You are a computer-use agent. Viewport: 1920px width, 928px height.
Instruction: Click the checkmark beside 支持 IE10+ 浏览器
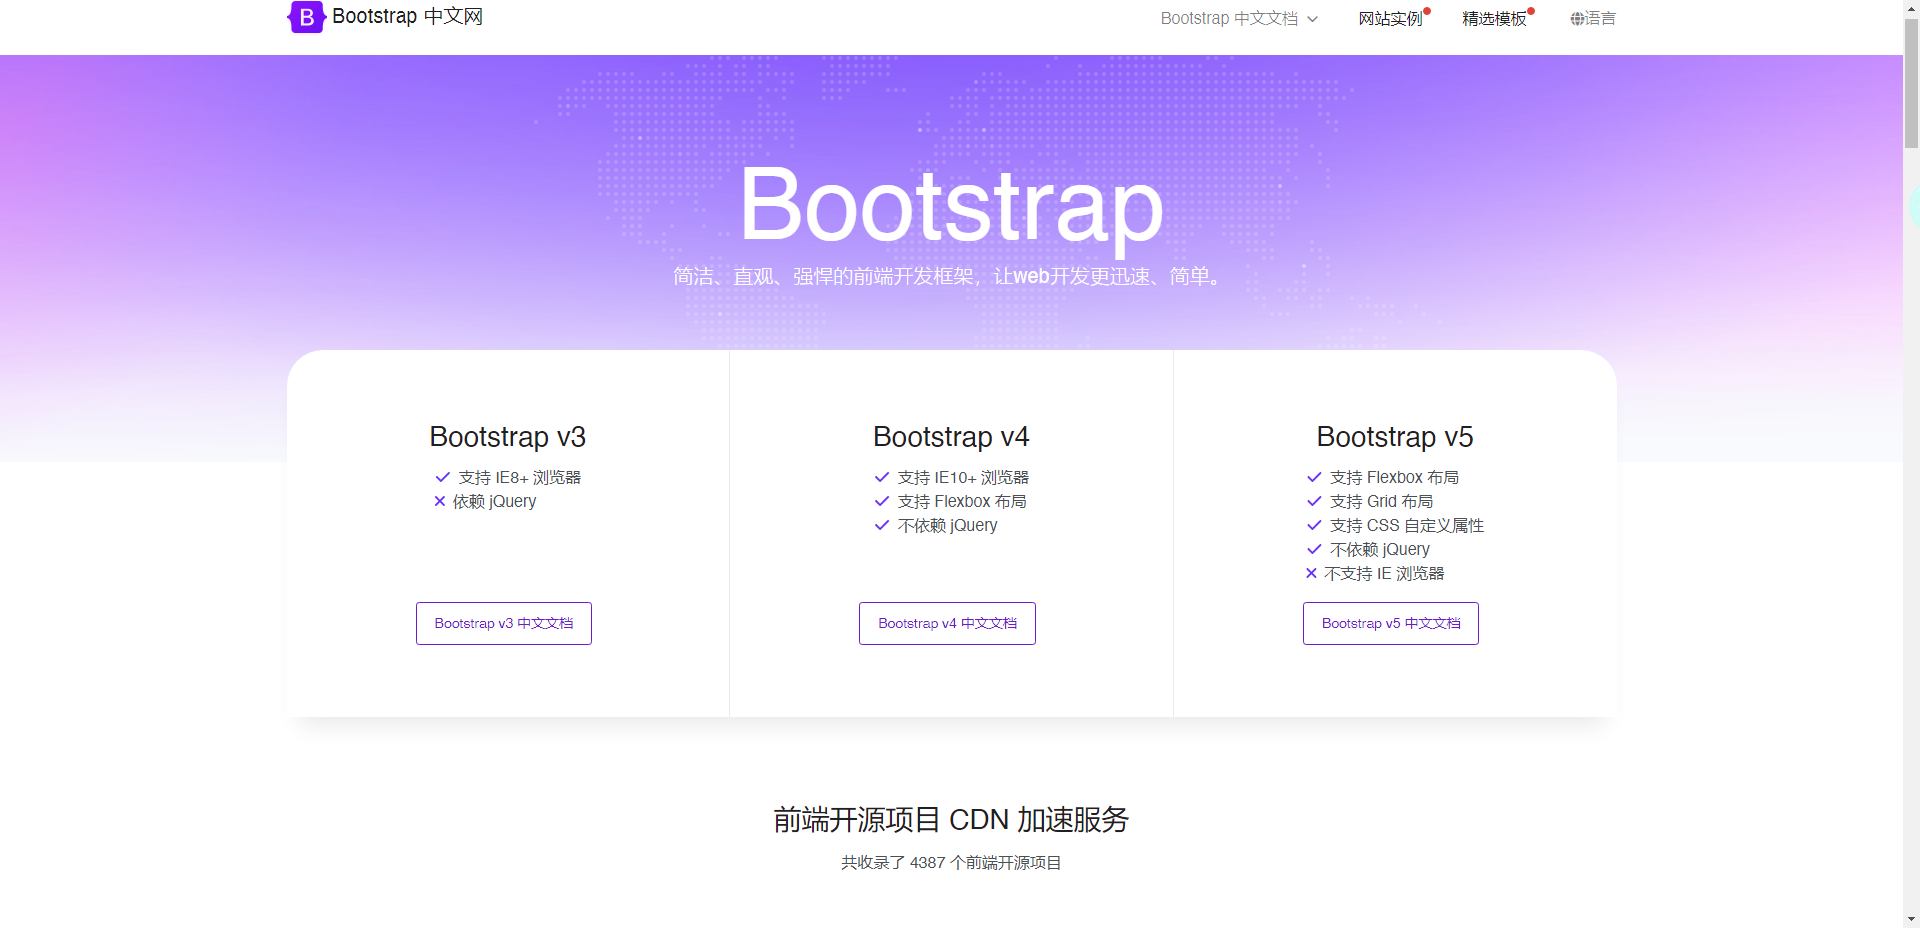[x=882, y=477]
